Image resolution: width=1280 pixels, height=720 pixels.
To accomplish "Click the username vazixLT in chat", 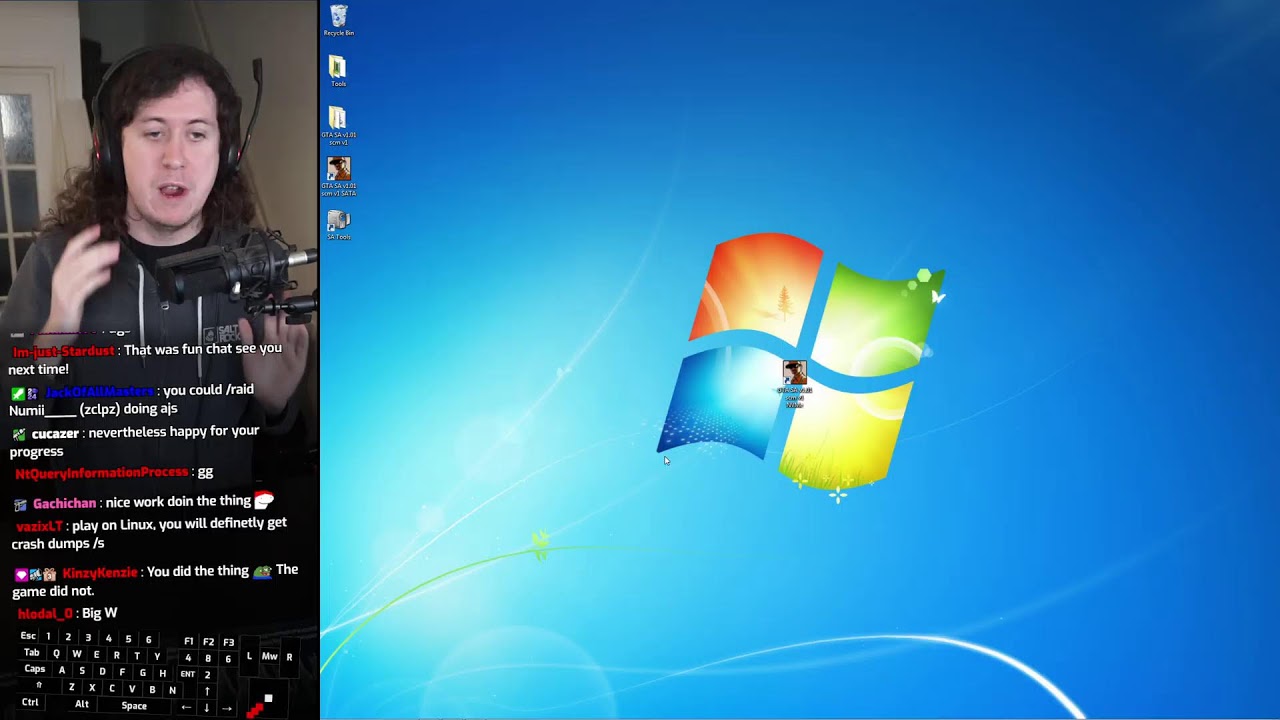I will [40, 526].
